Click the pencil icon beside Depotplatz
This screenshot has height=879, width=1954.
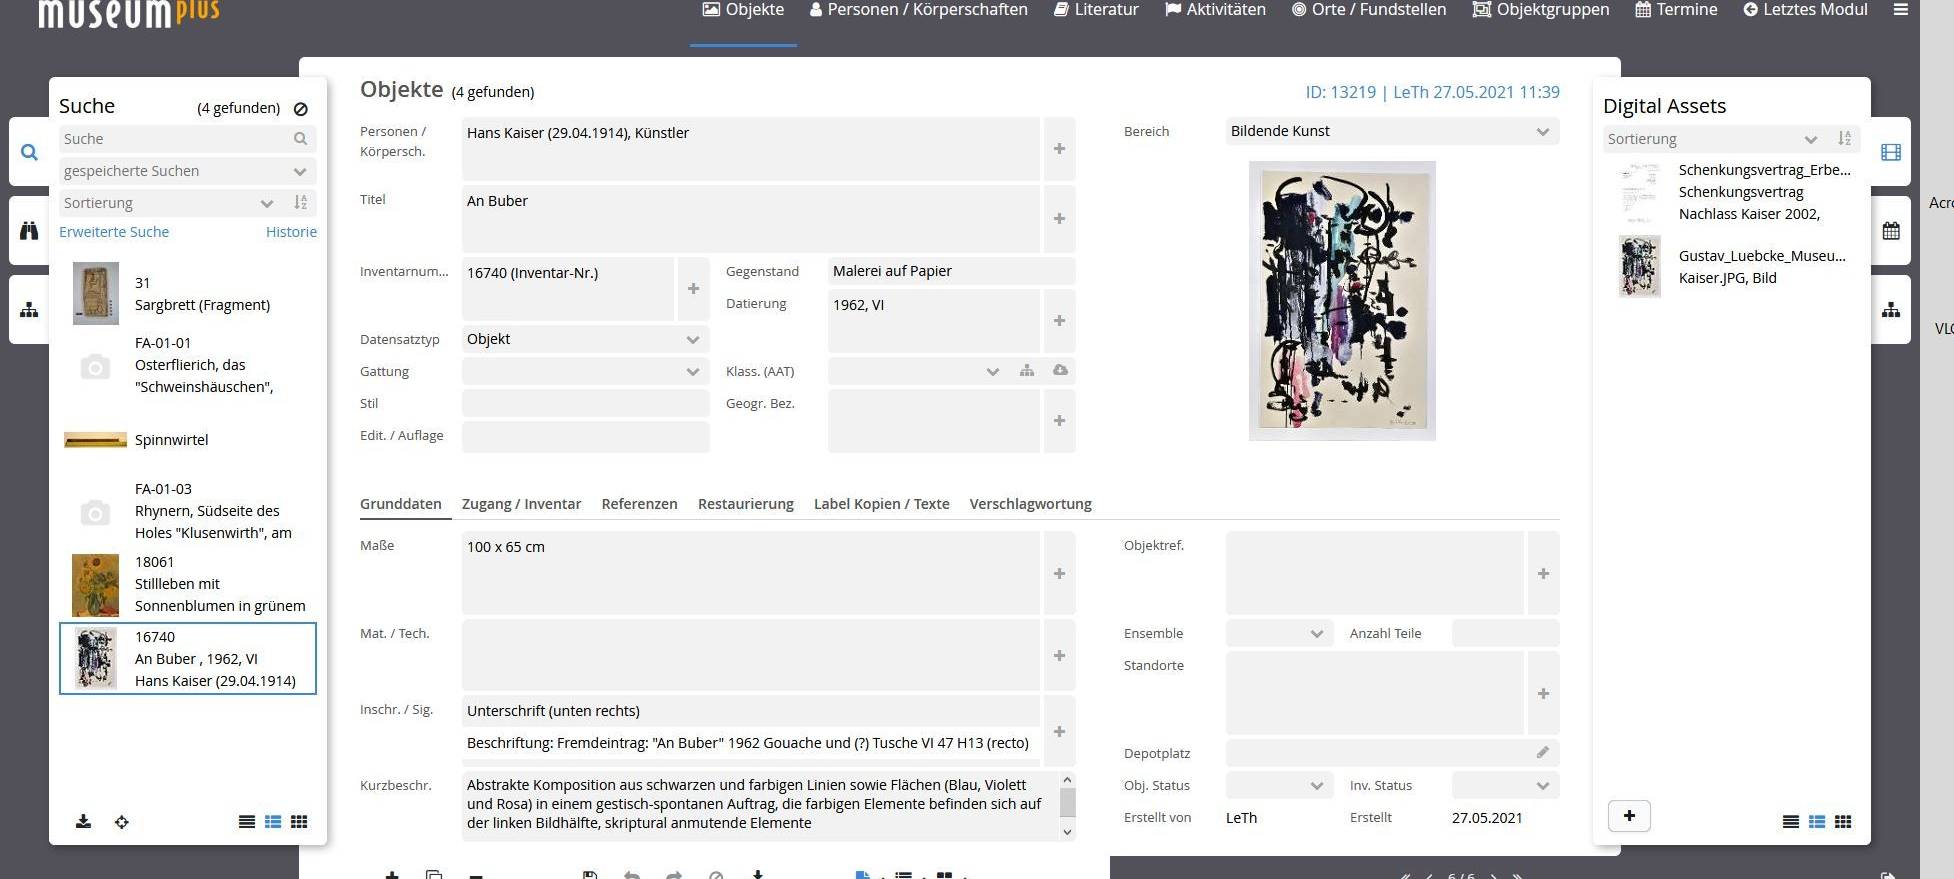coord(1543,752)
